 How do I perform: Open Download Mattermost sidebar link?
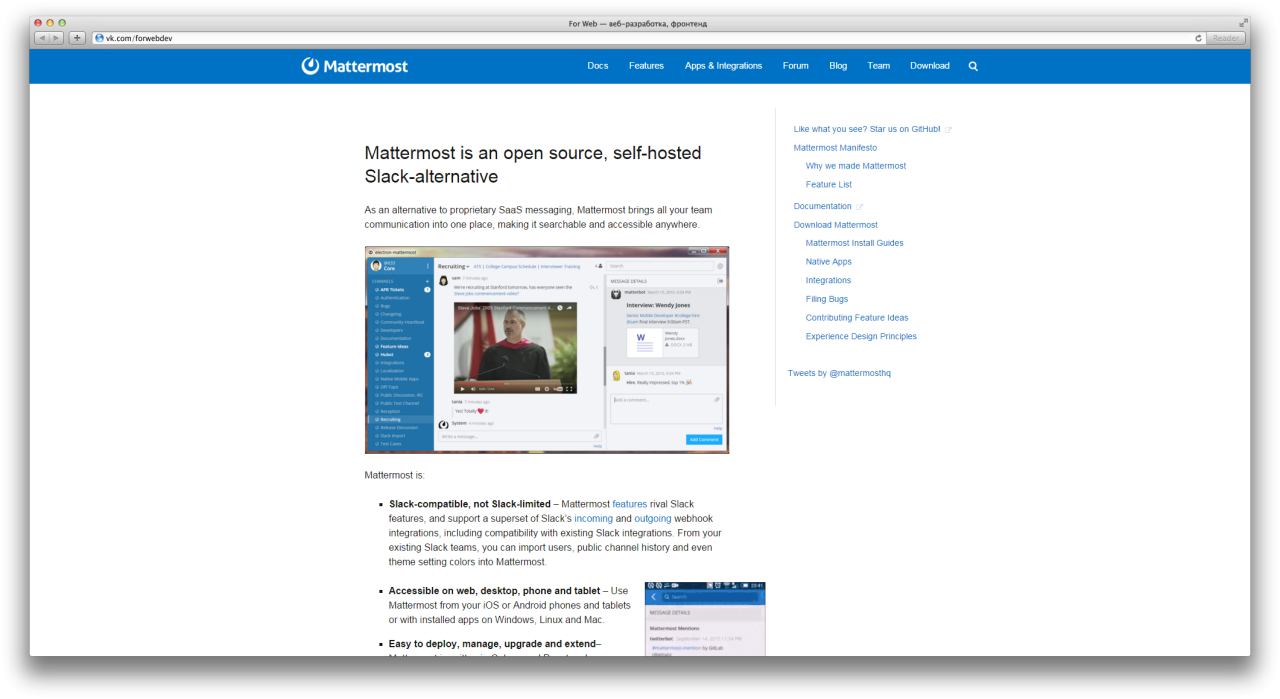[x=835, y=225]
